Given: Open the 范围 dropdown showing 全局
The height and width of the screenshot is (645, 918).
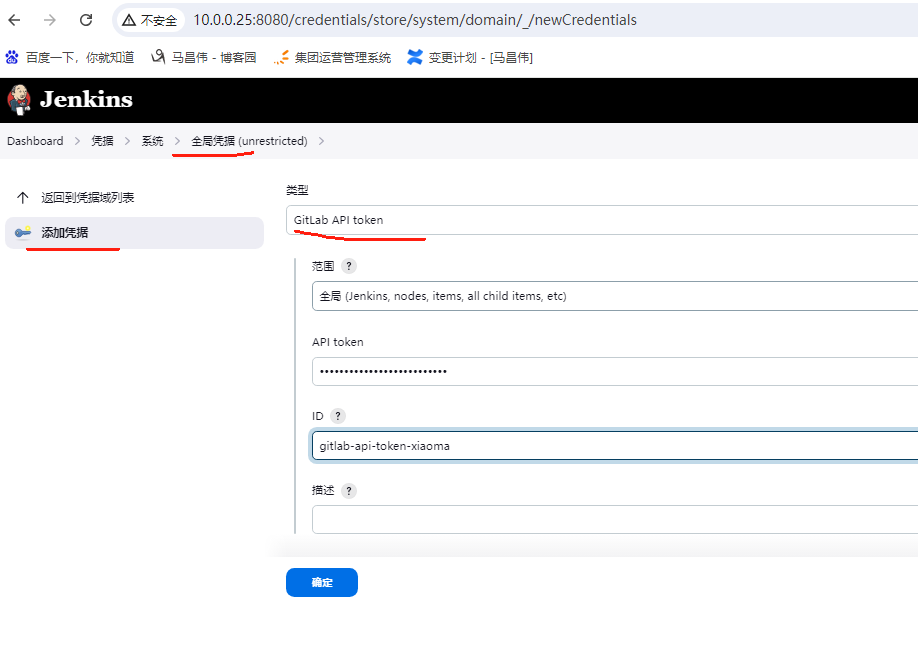Looking at the screenshot, I should pyautogui.click(x=615, y=296).
